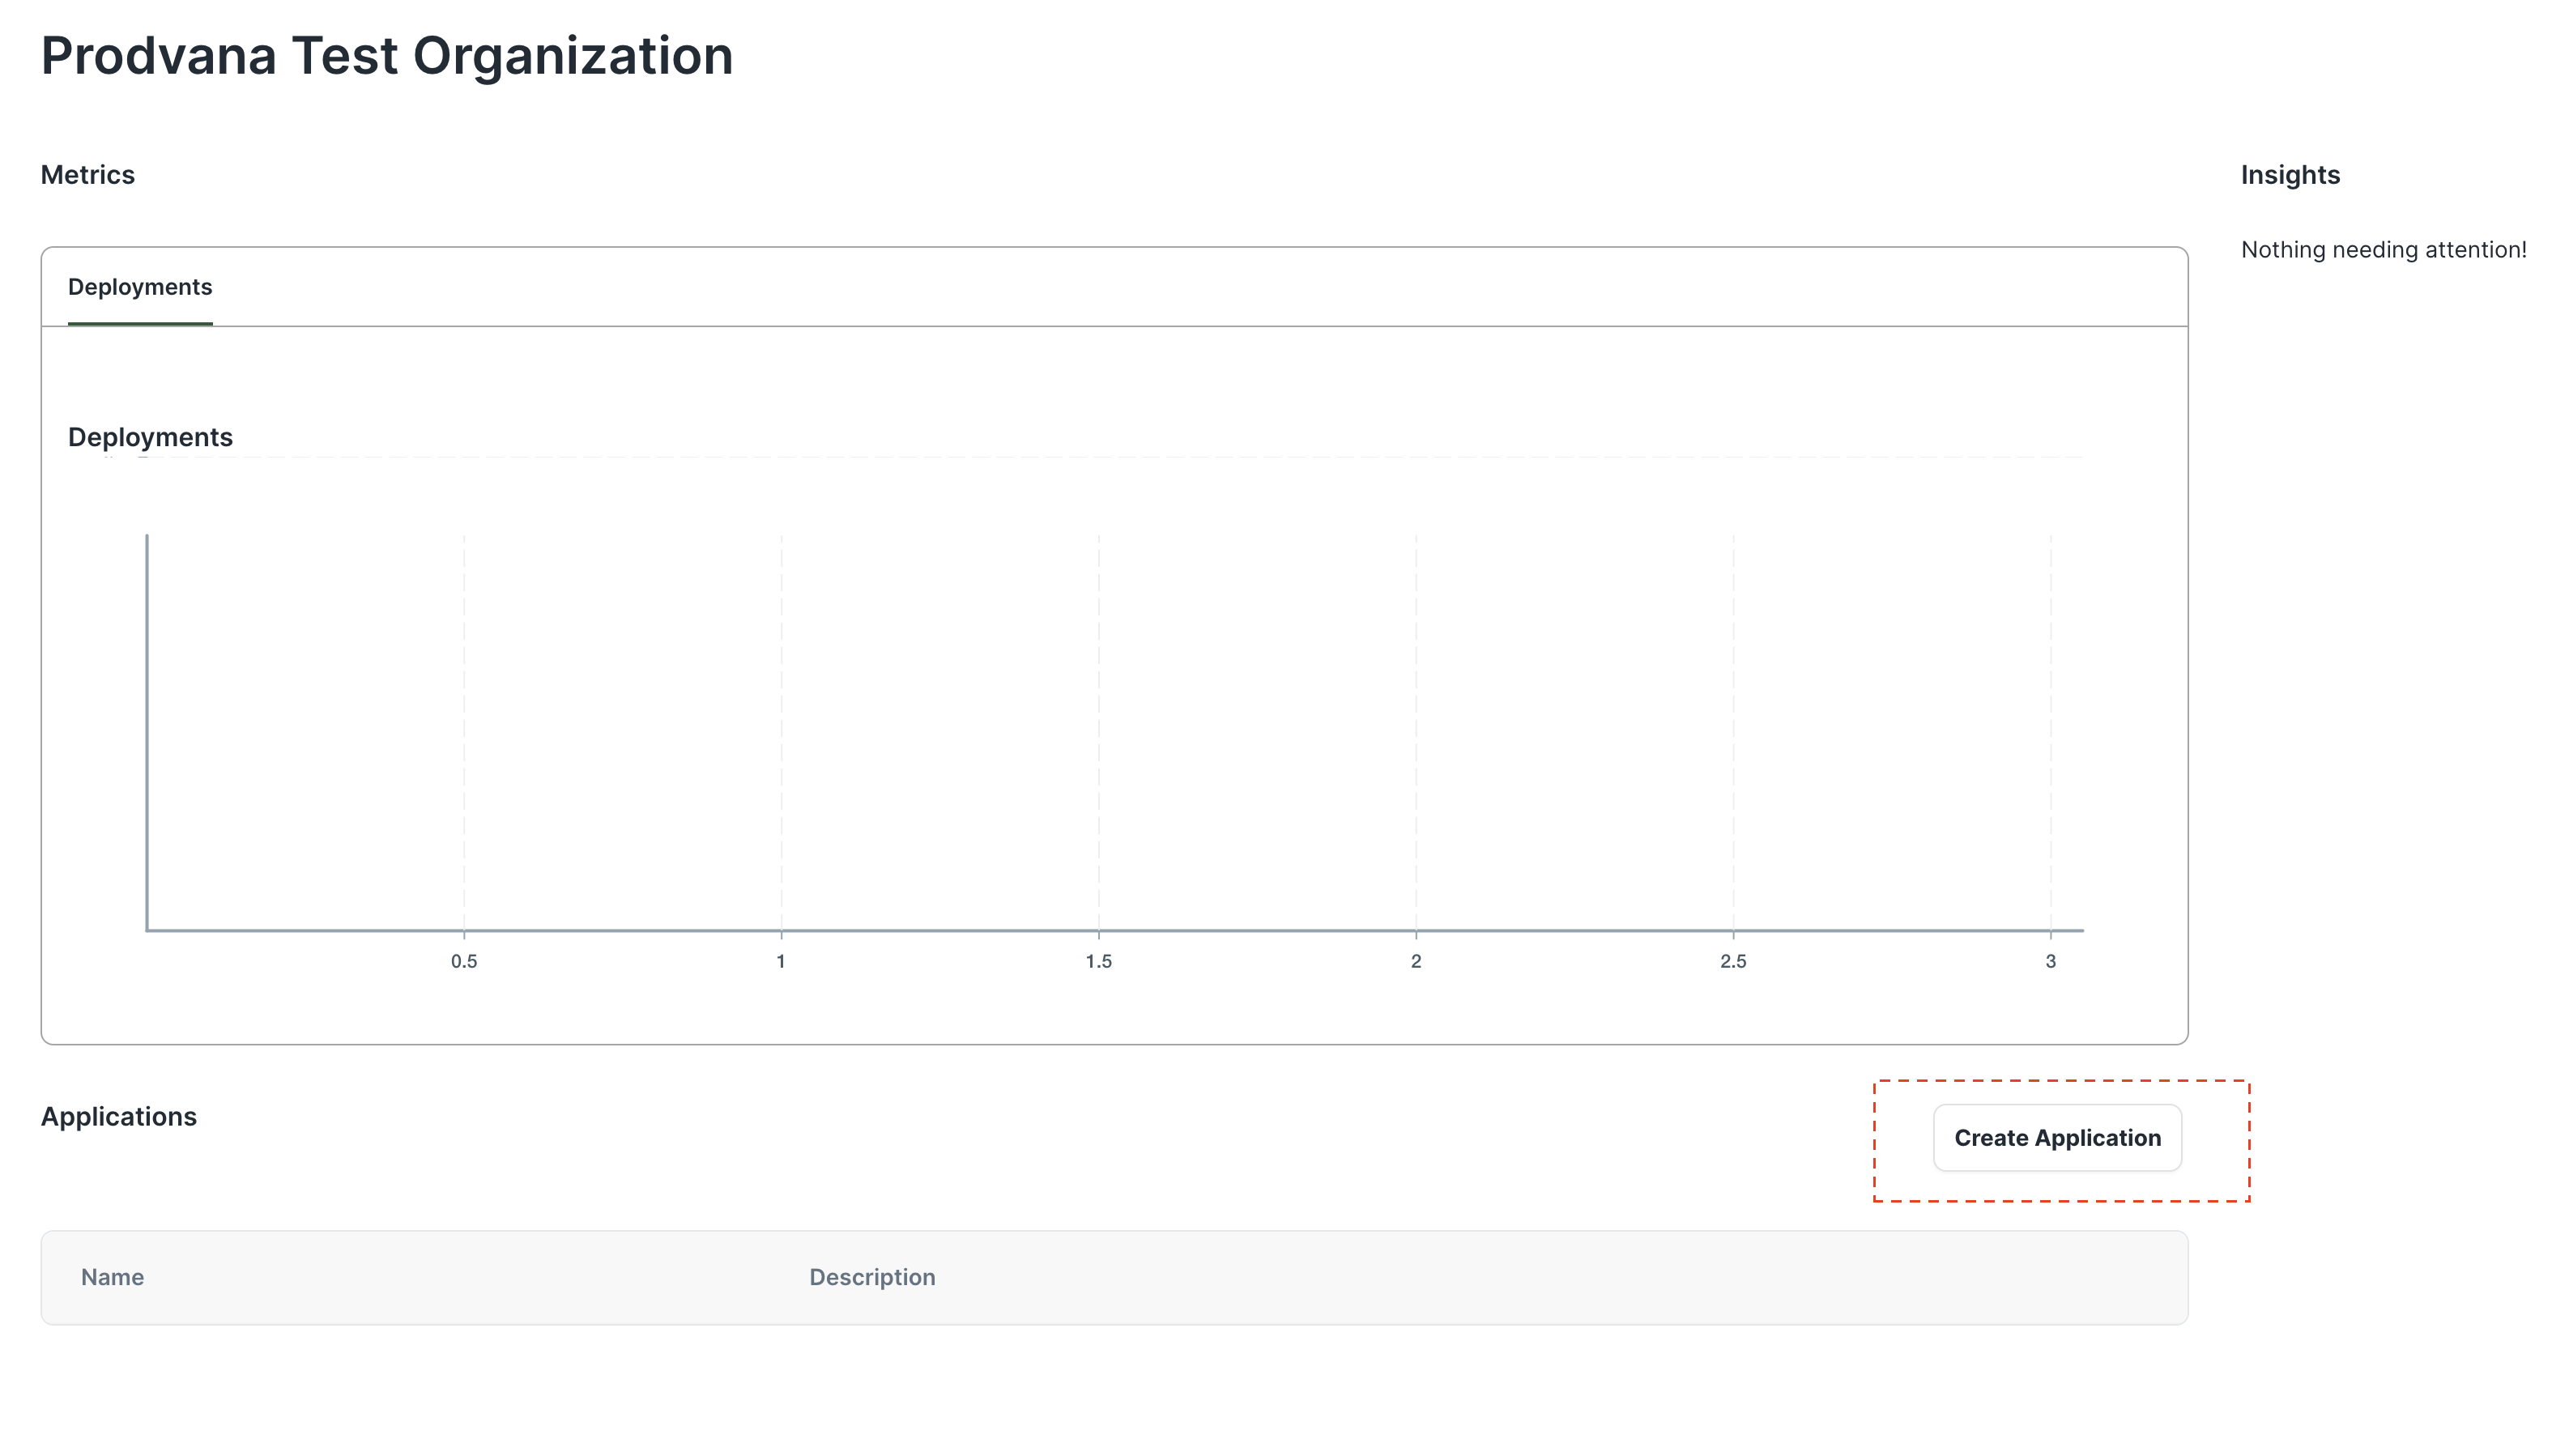
Task: Switch to the Deployments tab
Action: (x=140, y=287)
